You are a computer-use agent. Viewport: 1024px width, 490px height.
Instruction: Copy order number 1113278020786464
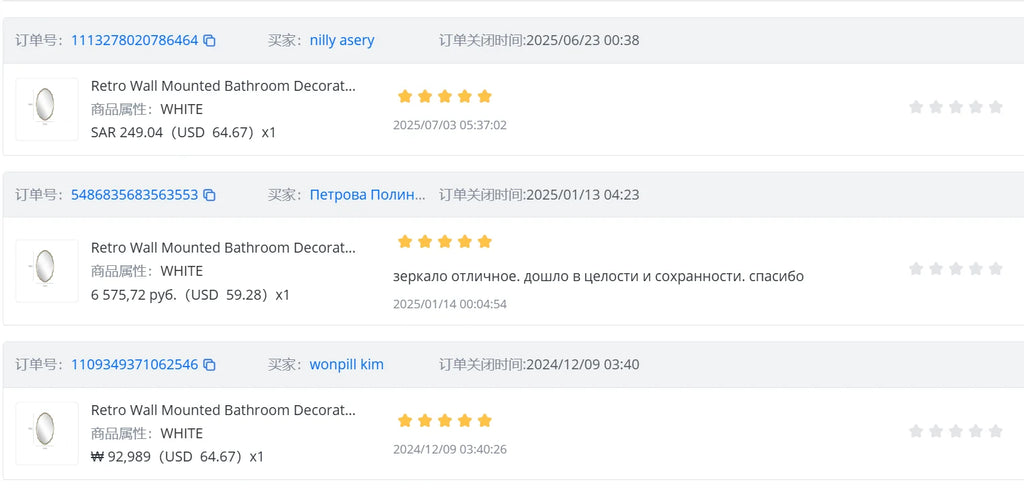[210, 41]
